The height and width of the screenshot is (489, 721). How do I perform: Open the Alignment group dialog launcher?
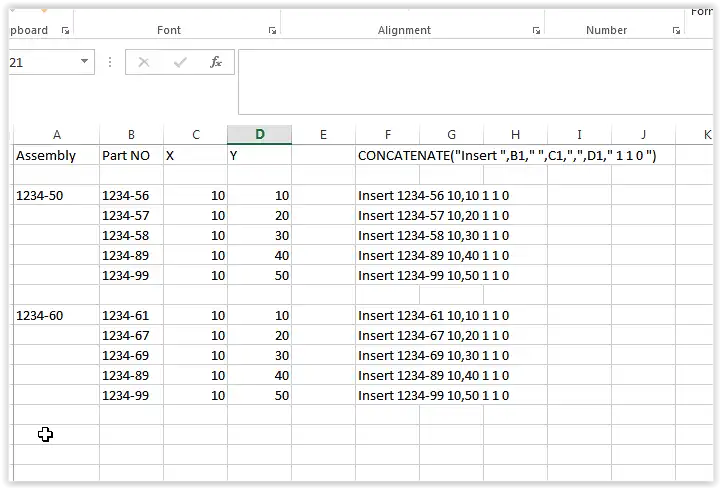tap(536, 31)
